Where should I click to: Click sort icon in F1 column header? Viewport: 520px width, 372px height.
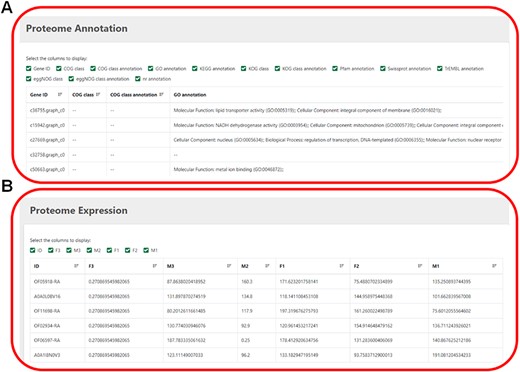(x=341, y=266)
